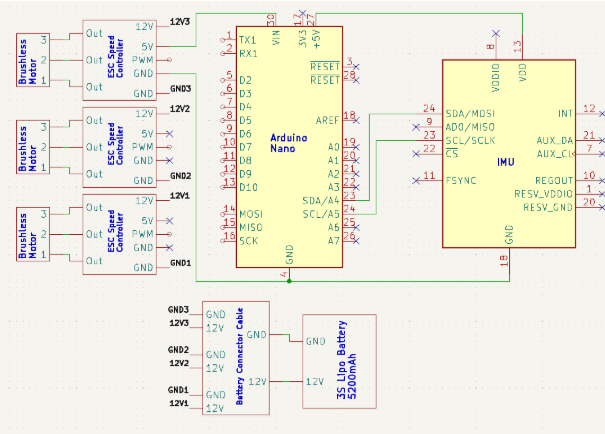Select the INT pin label on the IMU
The width and height of the screenshot is (605, 434).
[565, 114]
